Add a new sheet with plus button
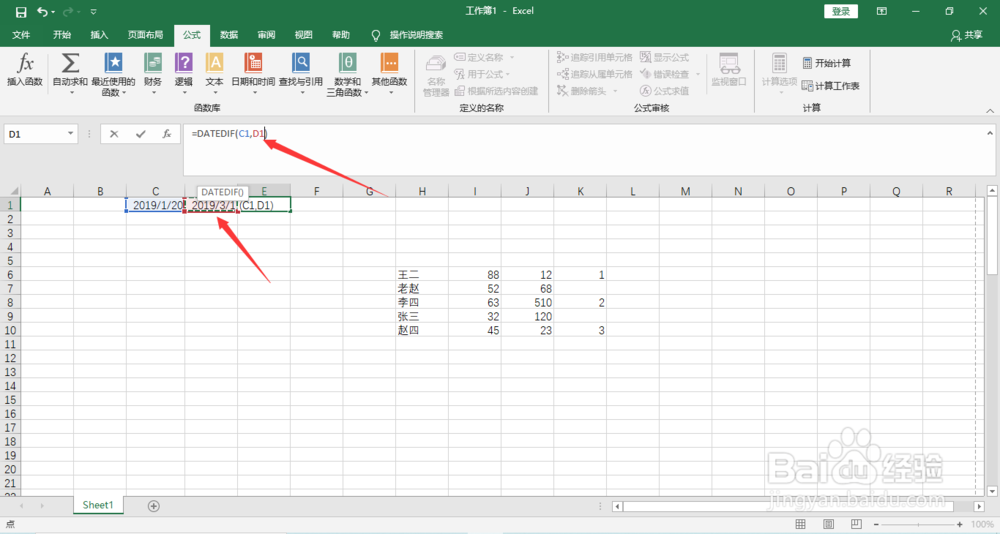The height and width of the screenshot is (534, 1000). pyautogui.click(x=153, y=506)
